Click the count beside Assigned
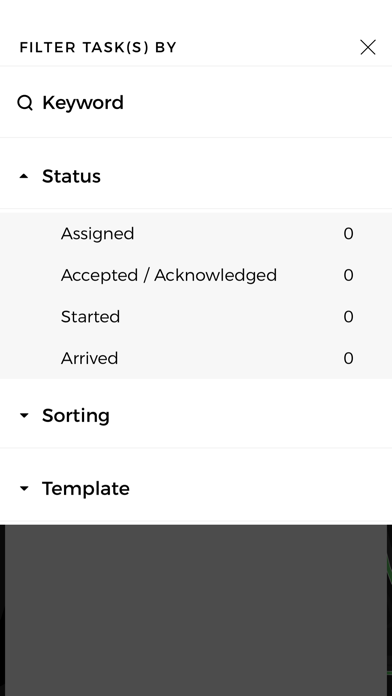Image resolution: width=392 pixels, height=696 pixels. (348, 233)
